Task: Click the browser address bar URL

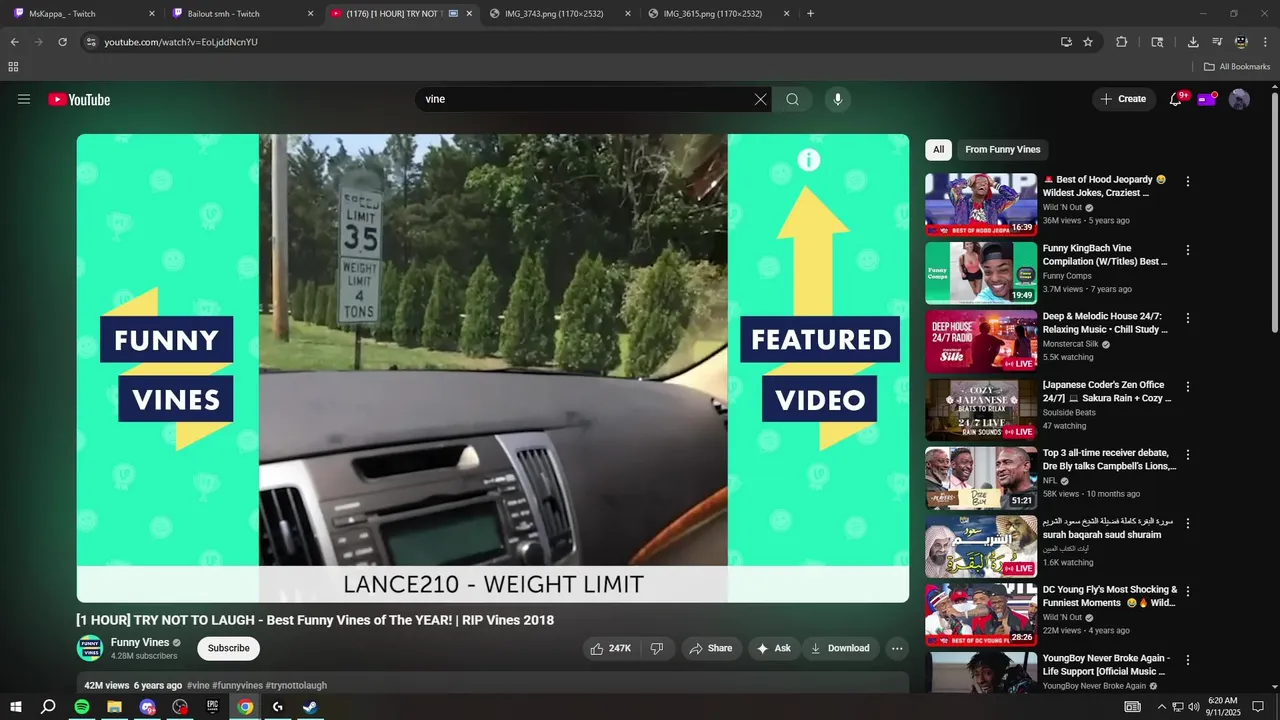Action: click(181, 42)
